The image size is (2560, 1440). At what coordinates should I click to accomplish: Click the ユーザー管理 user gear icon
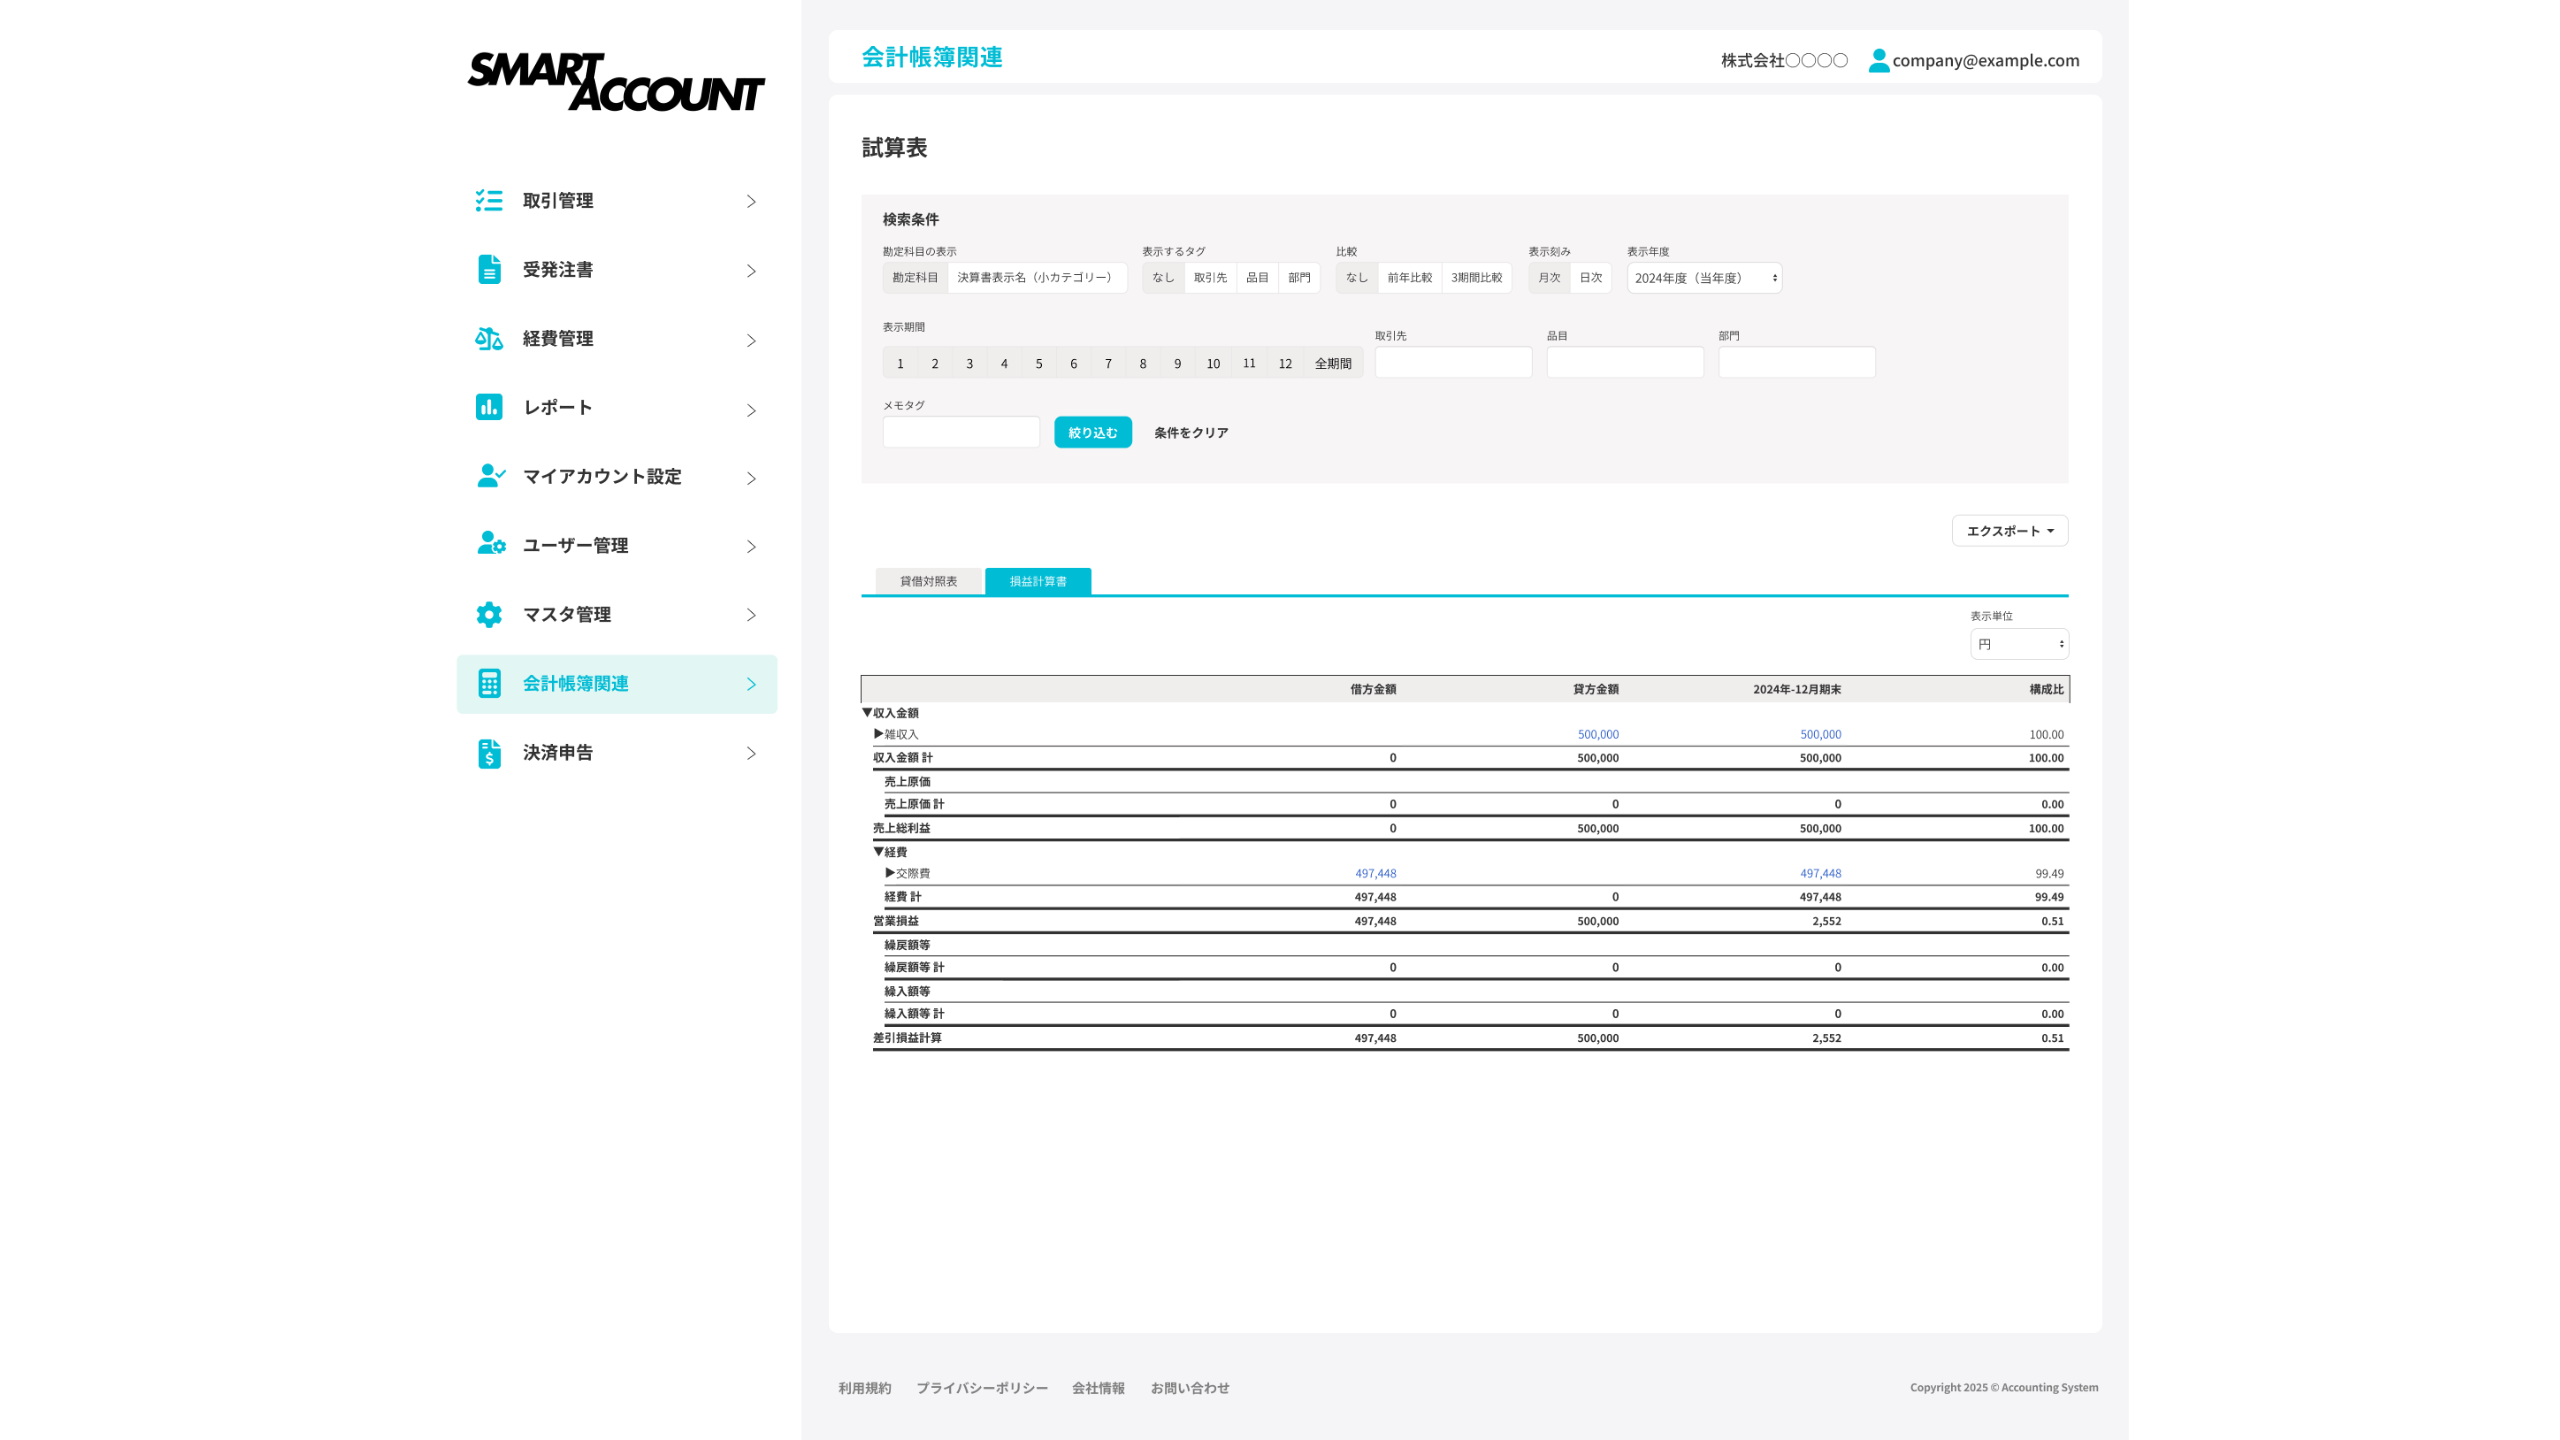pos(490,544)
